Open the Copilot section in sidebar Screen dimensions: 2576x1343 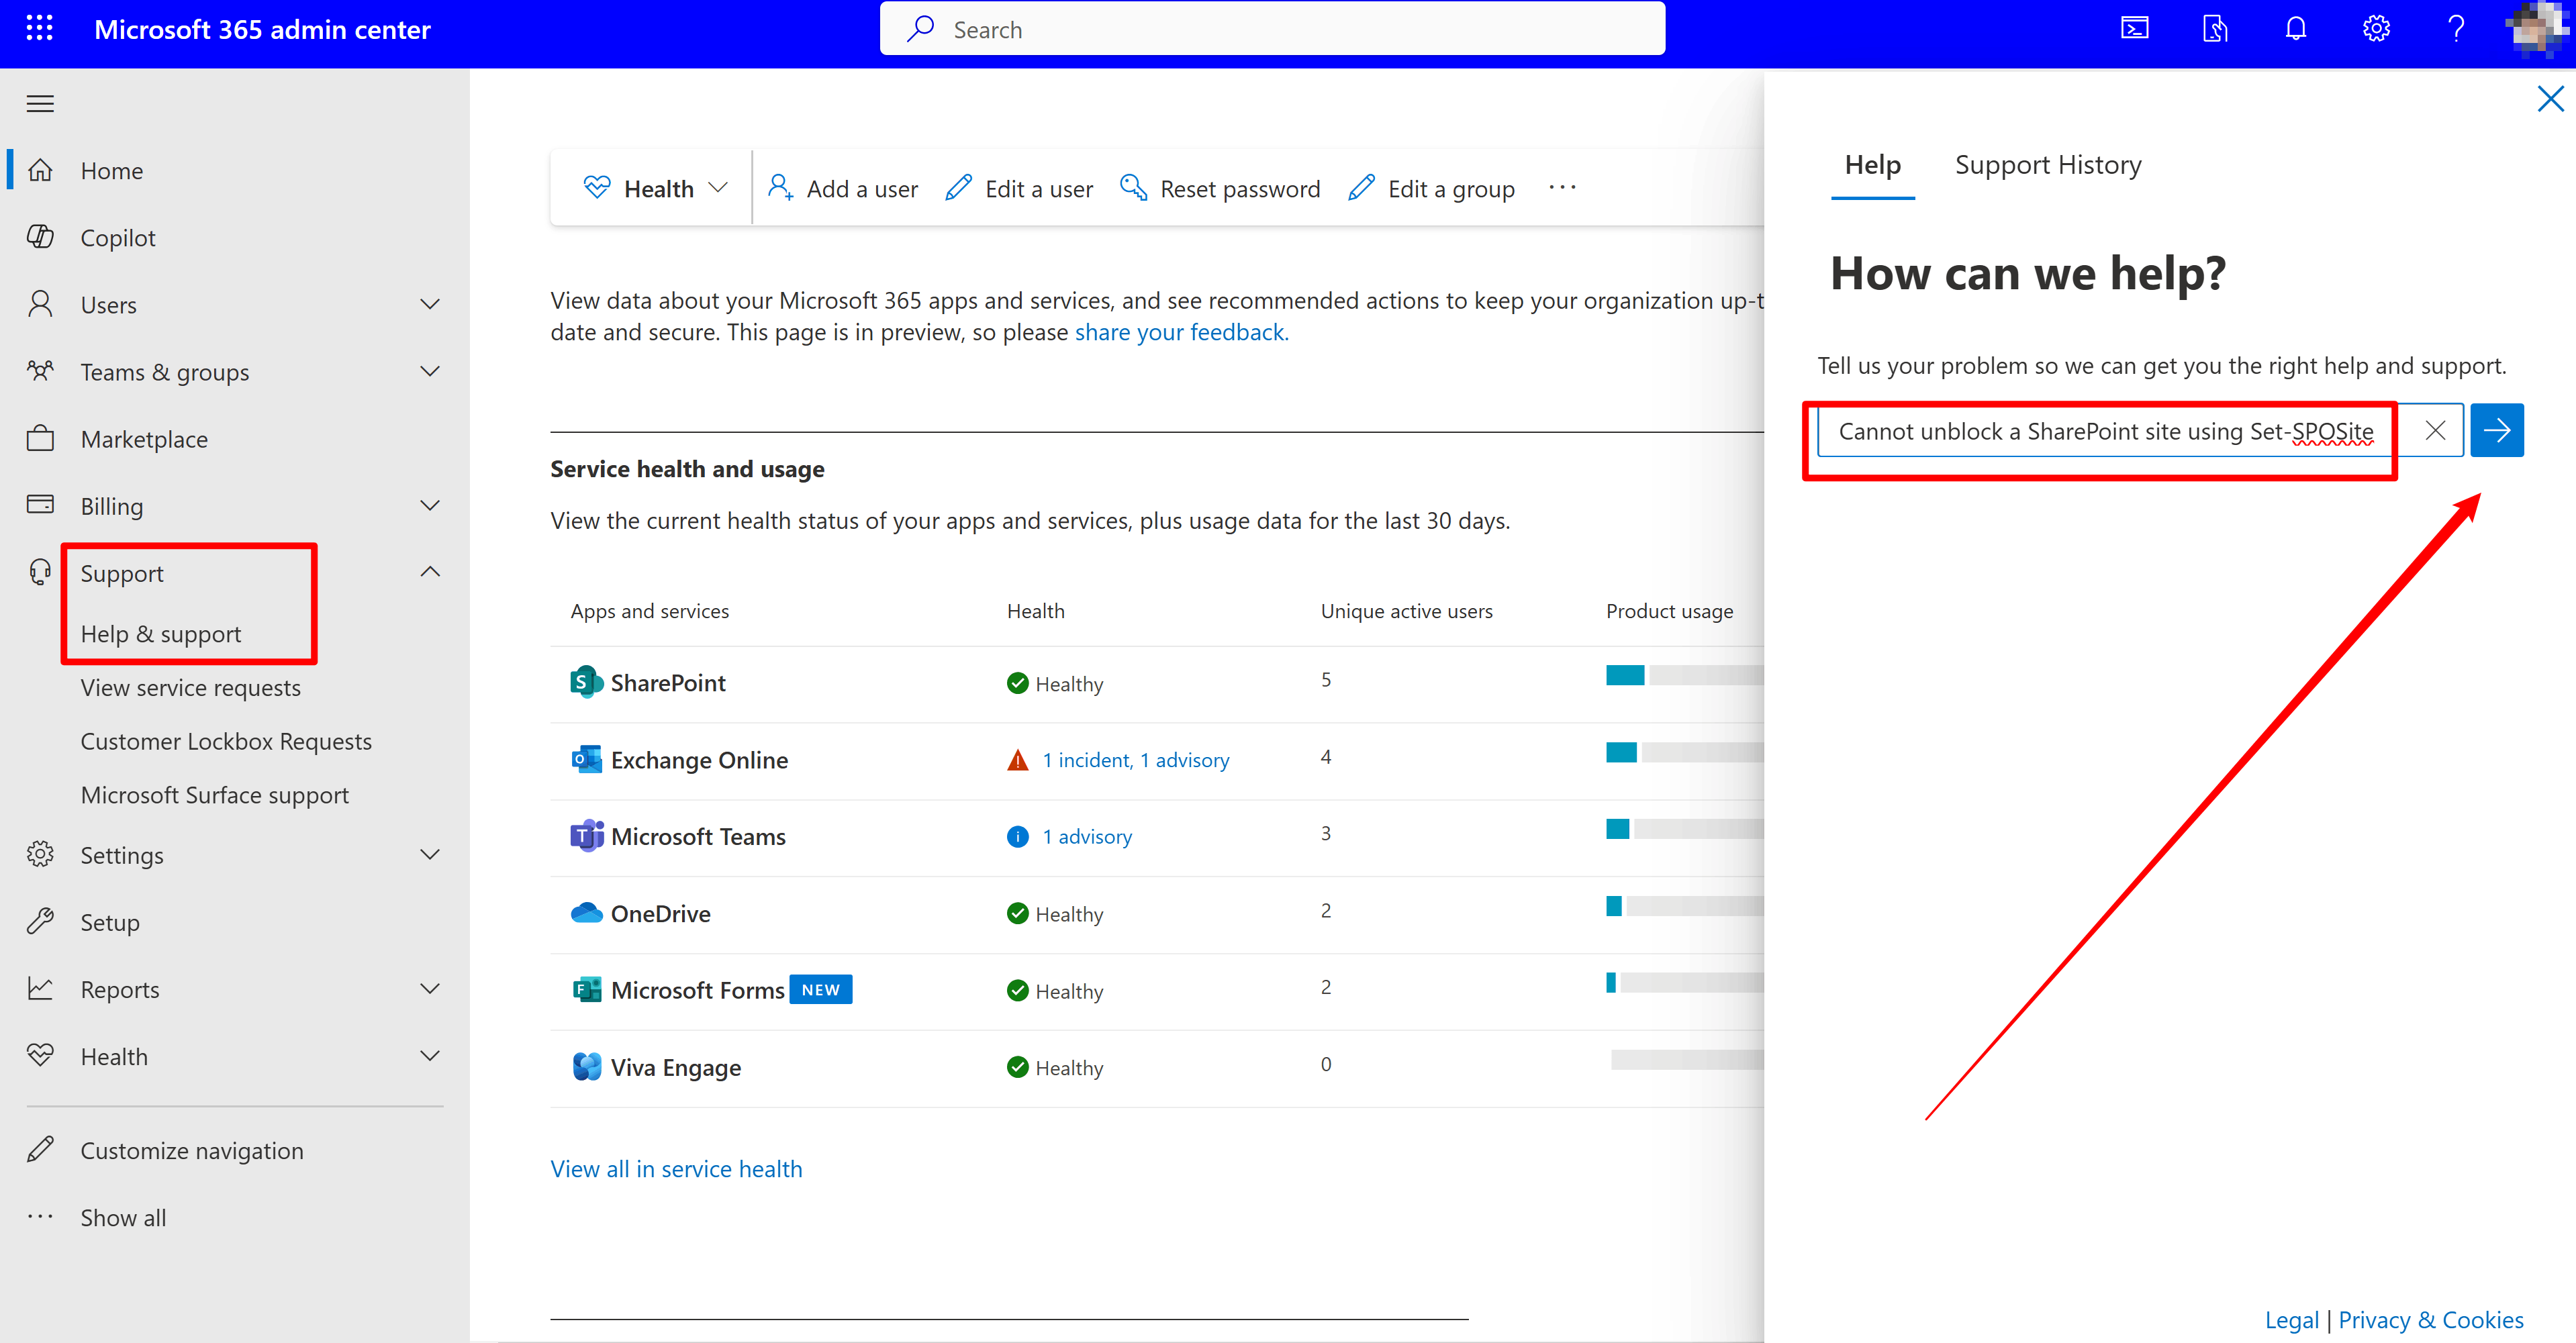click(x=118, y=237)
